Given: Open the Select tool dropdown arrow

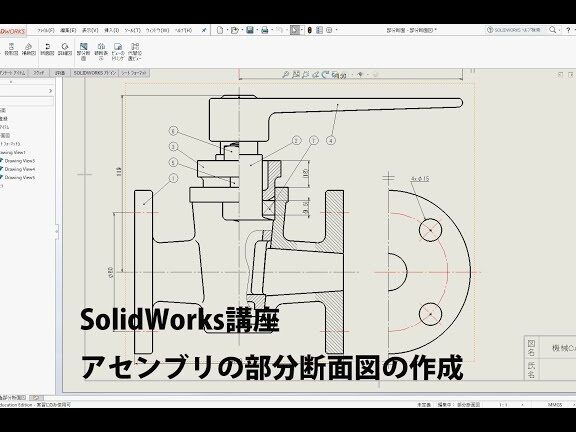Looking at the screenshot, I should (302, 30).
